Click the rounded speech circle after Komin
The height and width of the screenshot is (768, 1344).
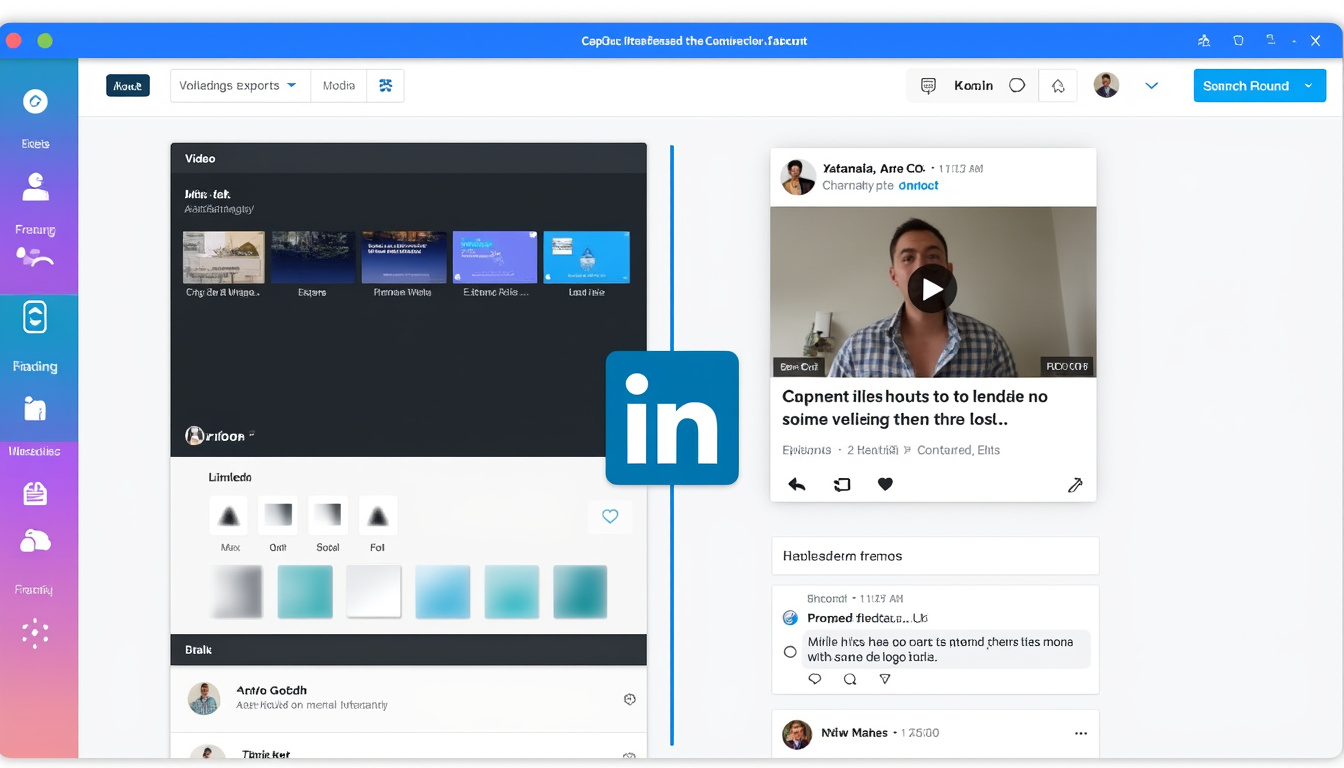1017,86
